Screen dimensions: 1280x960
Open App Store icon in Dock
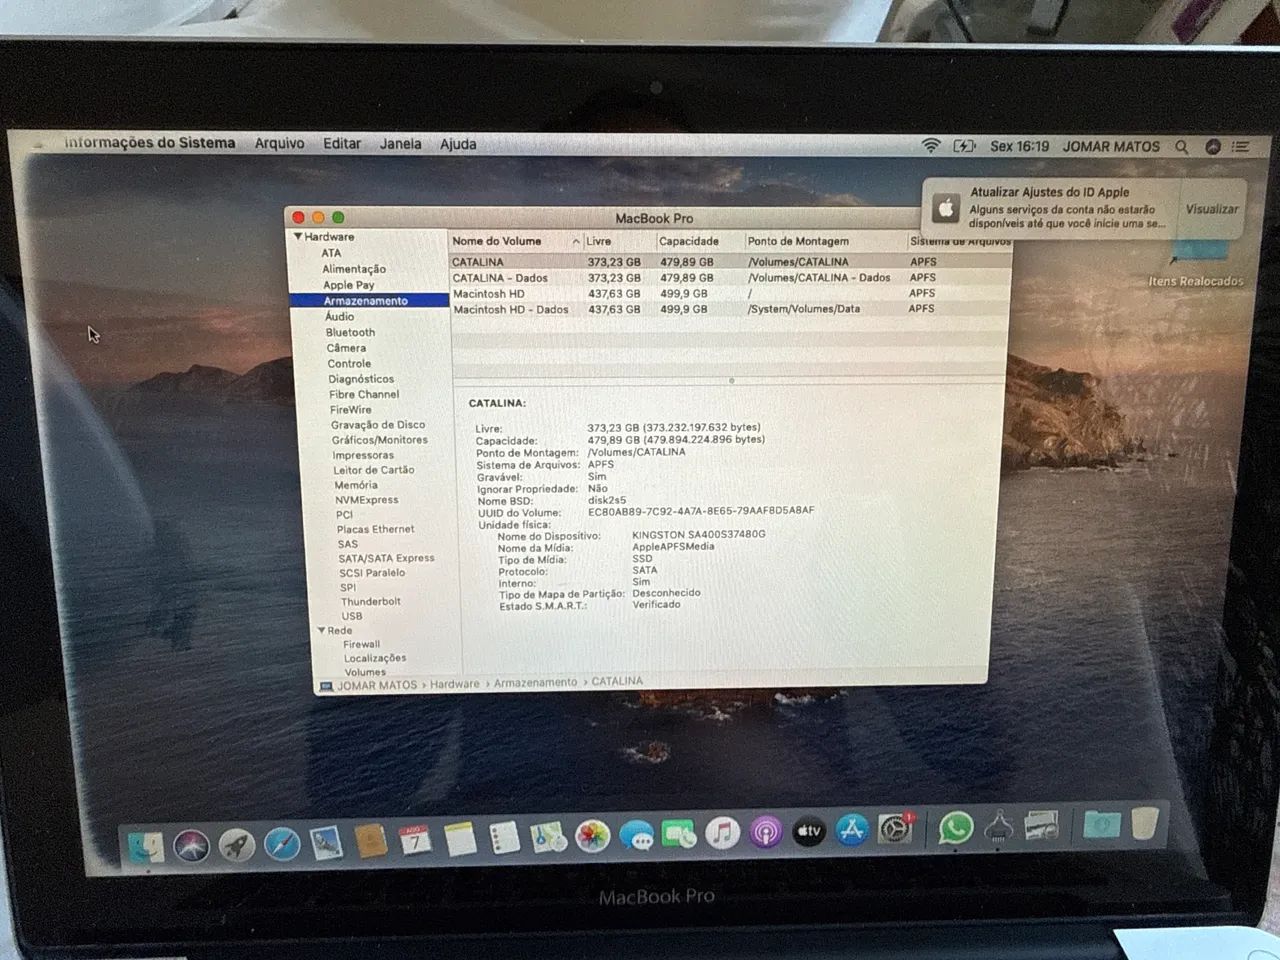click(852, 830)
